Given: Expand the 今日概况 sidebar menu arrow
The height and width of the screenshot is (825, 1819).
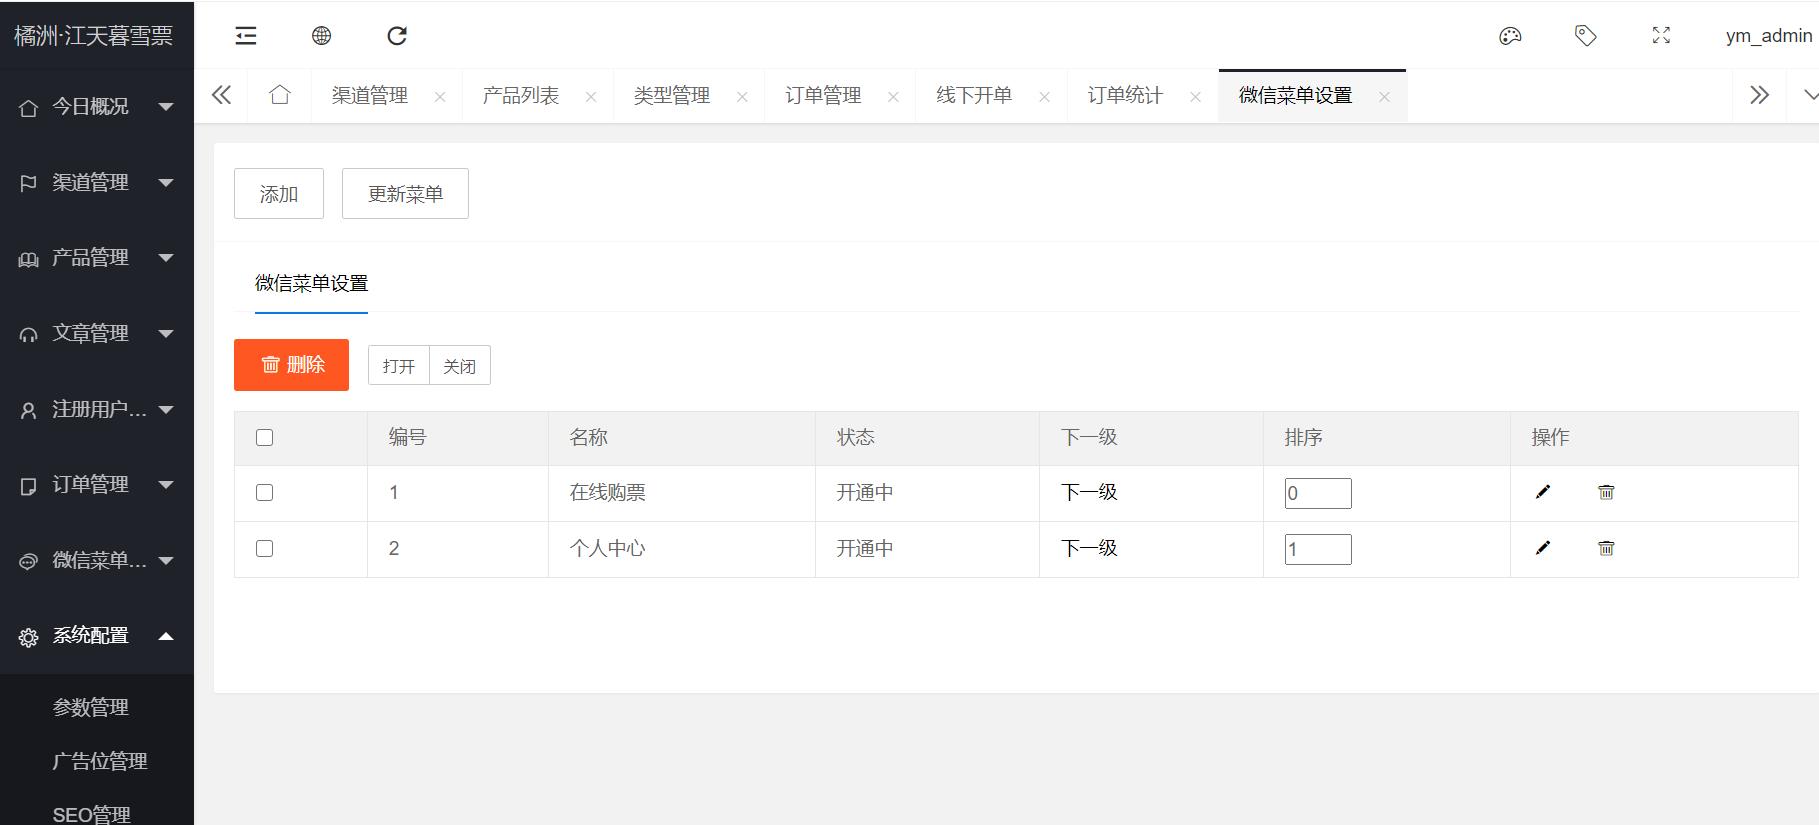Looking at the screenshot, I should click(x=166, y=106).
